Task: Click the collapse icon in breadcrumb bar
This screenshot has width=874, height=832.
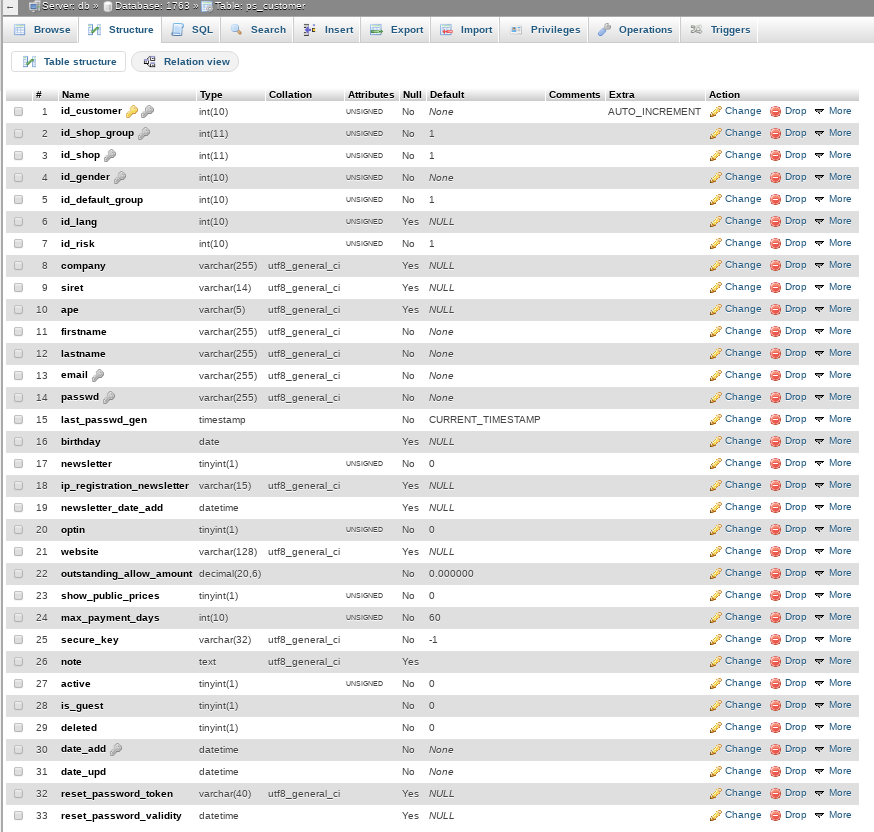Action: [10, 7]
